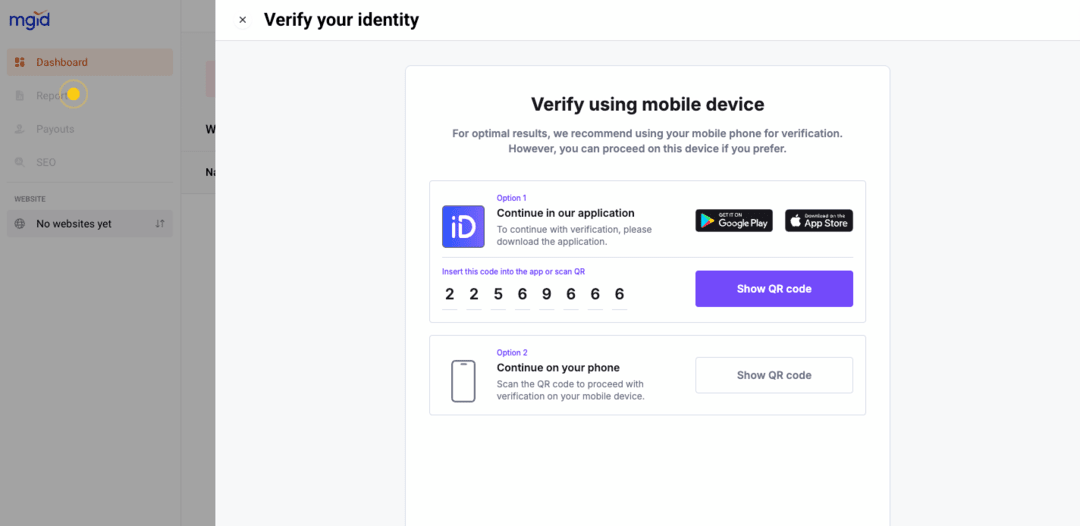Click the globe icon in website selector

(20, 224)
